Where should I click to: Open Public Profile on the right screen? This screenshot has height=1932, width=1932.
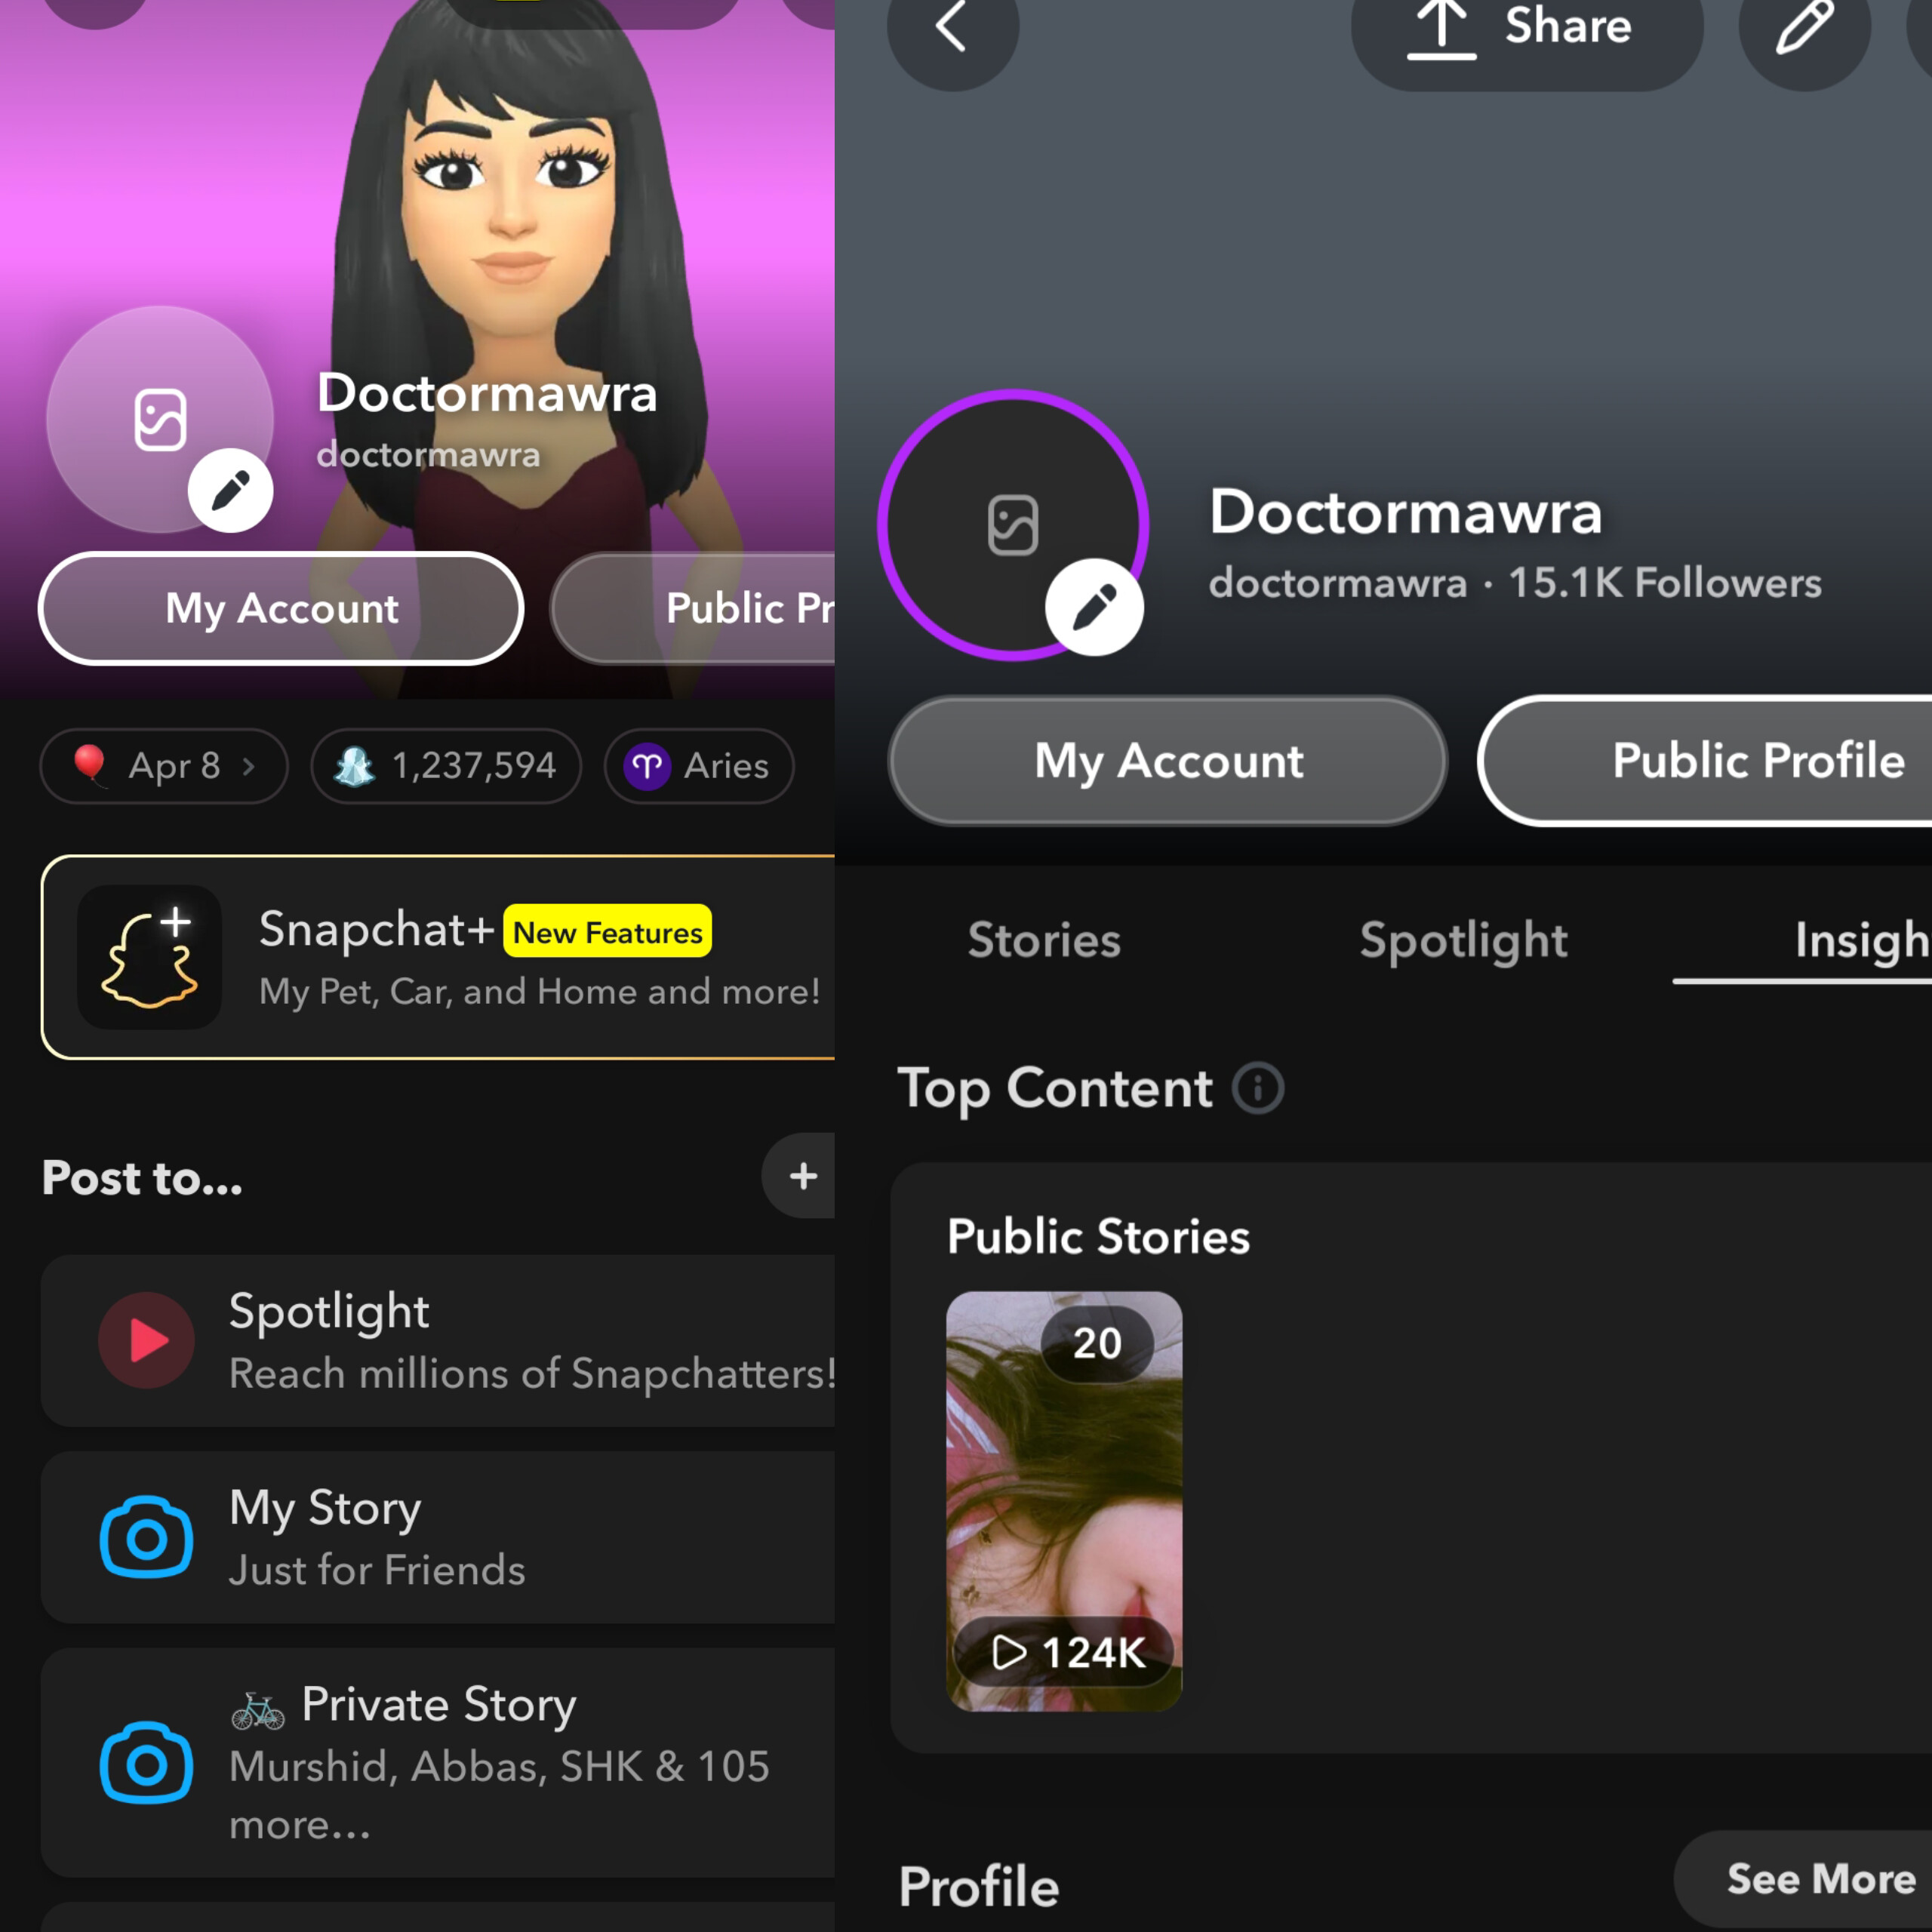click(1705, 761)
